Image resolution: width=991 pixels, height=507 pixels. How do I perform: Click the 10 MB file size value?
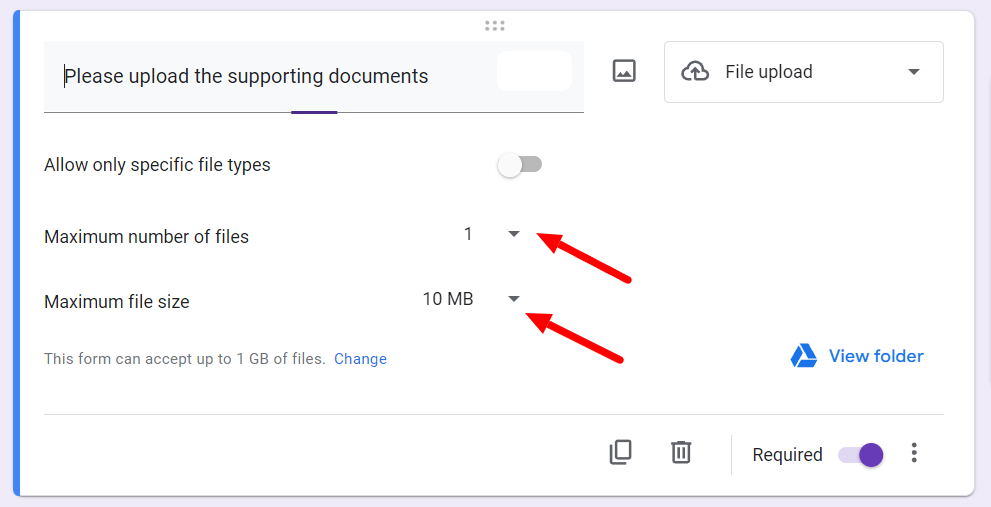point(448,299)
